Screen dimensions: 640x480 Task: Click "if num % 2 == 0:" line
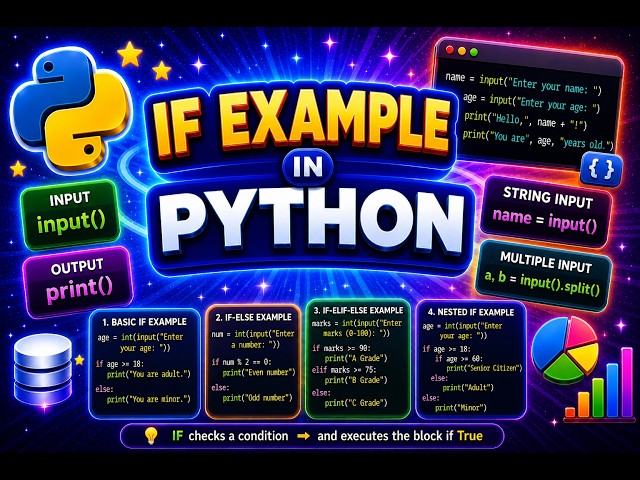(x=242, y=362)
